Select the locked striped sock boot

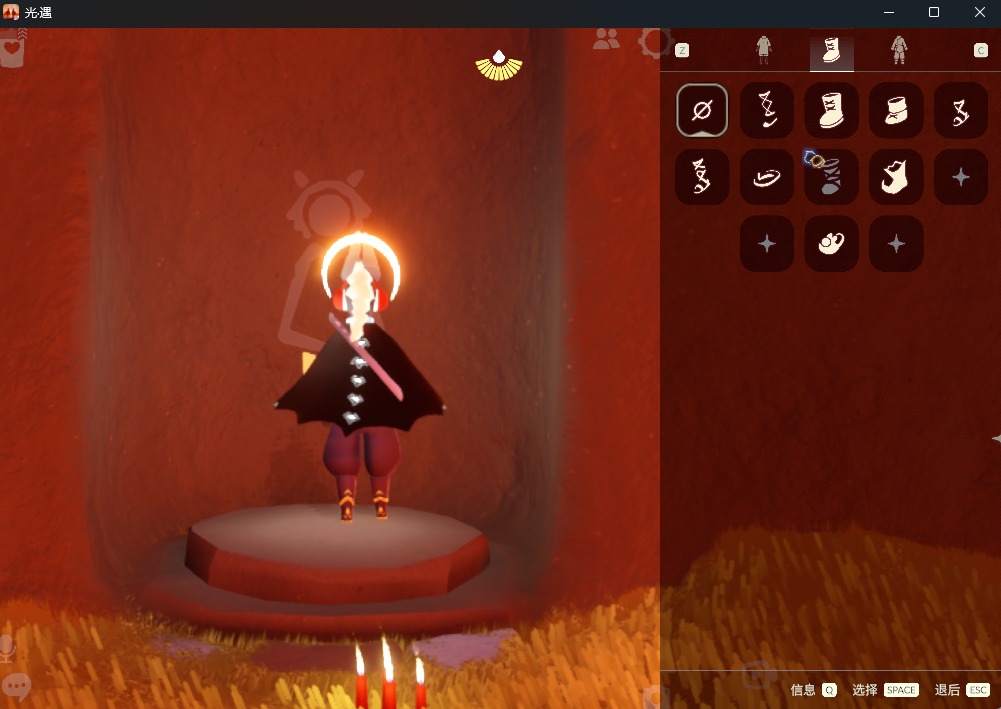click(x=831, y=177)
